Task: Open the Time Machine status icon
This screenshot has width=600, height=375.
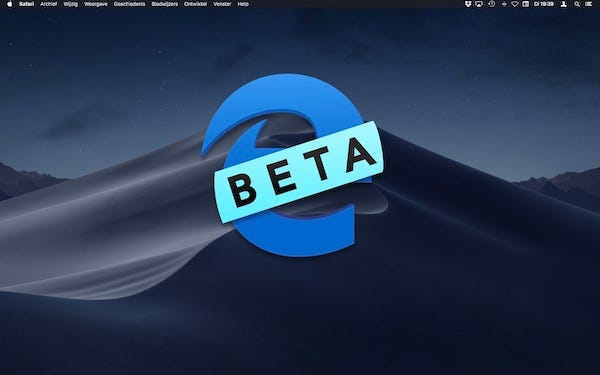Action: (492, 4)
